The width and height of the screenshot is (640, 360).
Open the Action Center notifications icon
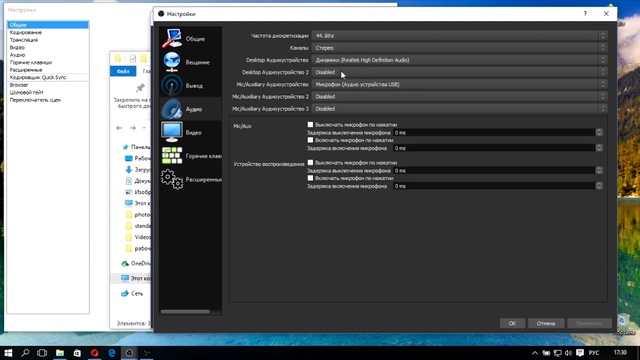click(x=580, y=353)
